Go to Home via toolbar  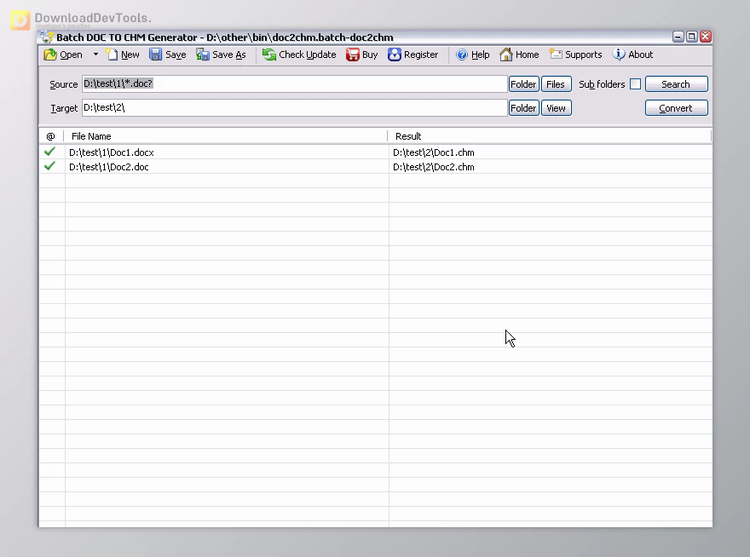(519, 55)
